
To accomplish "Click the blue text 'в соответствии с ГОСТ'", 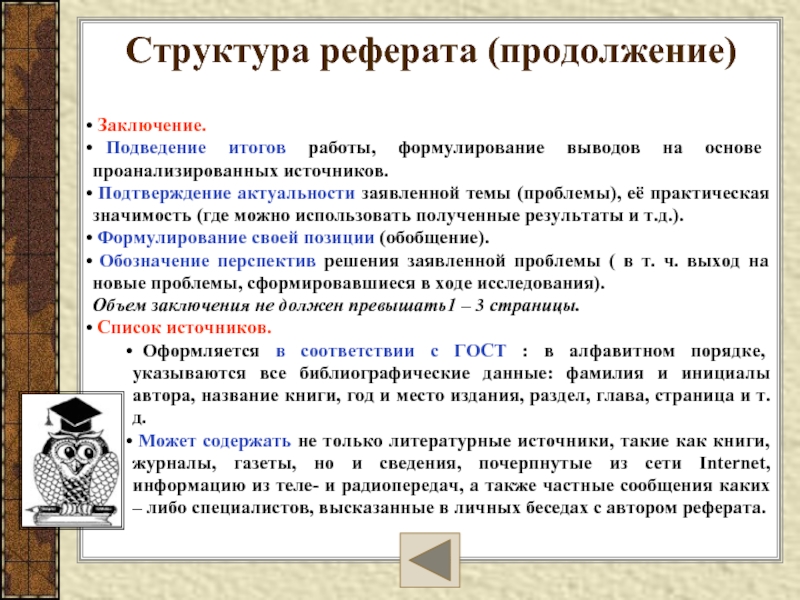I will 391,351.
